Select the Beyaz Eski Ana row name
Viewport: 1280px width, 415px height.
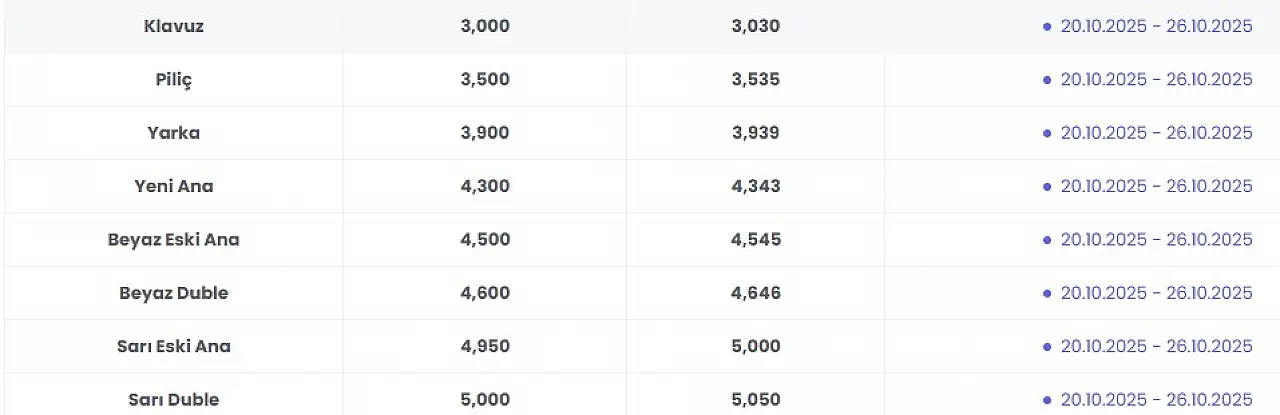click(x=174, y=240)
